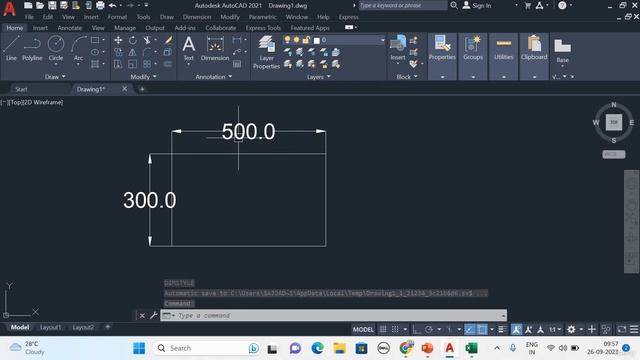This screenshot has height=360, width=640.
Task: Choose the Rectangle draw tool
Action: [95, 40]
